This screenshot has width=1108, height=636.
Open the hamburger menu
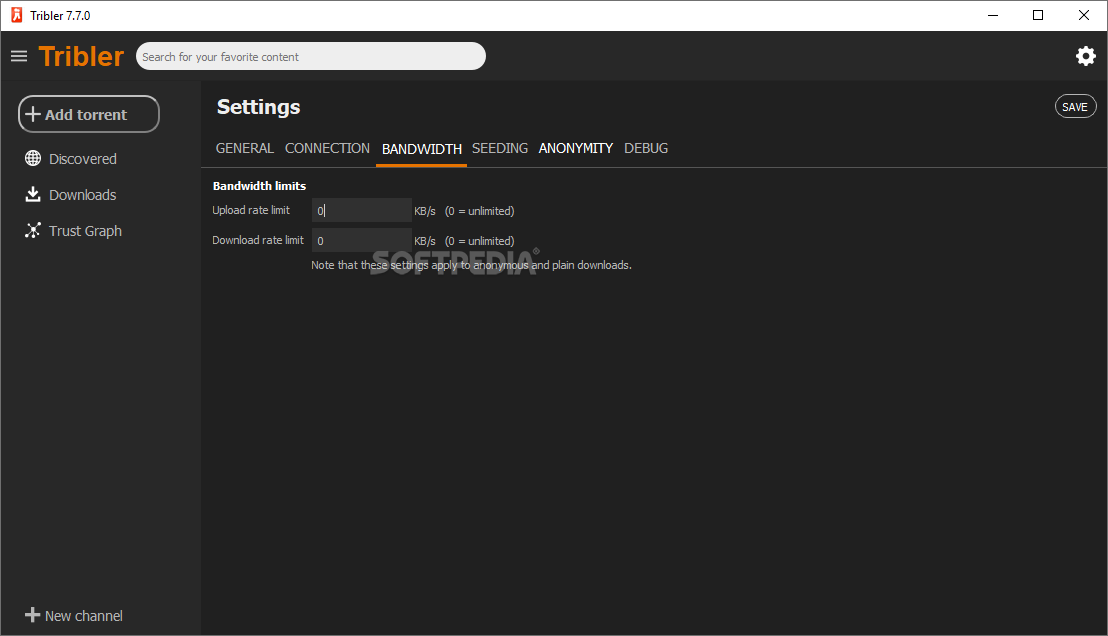[19, 56]
